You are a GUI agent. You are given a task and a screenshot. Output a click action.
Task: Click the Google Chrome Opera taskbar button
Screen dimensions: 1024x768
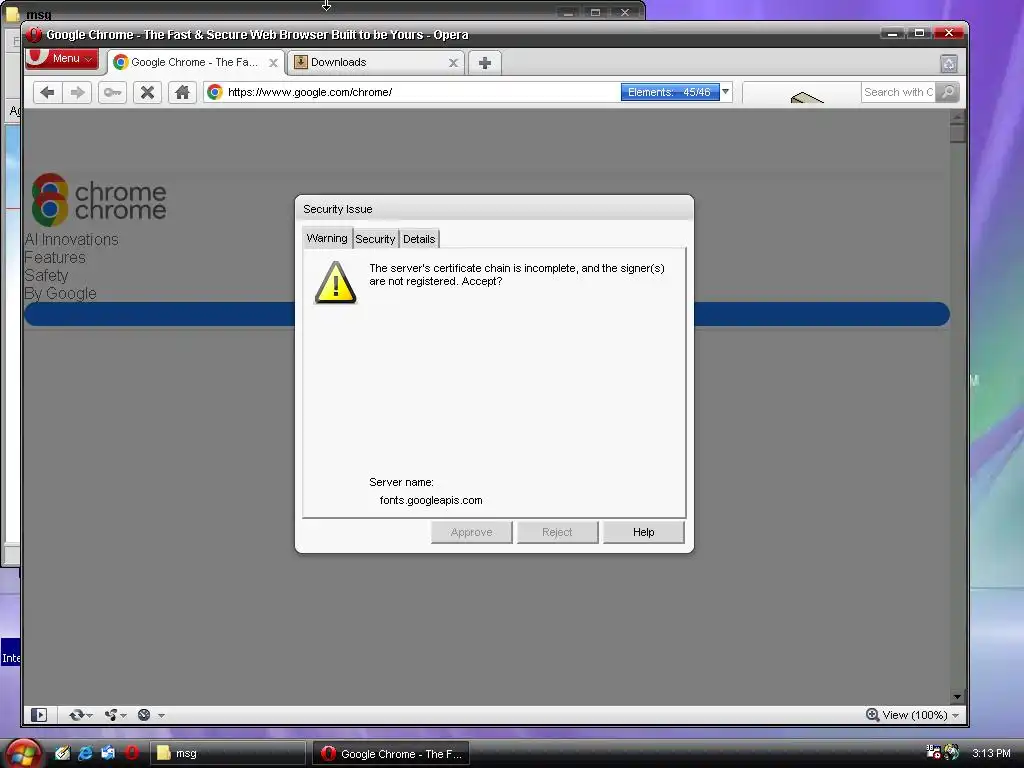point(391,754)
